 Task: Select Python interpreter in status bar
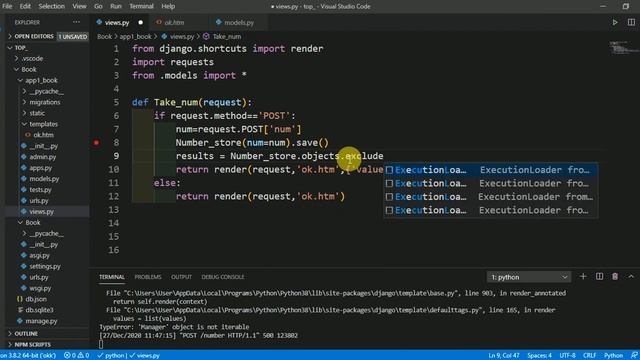click(x=28, y=356)
